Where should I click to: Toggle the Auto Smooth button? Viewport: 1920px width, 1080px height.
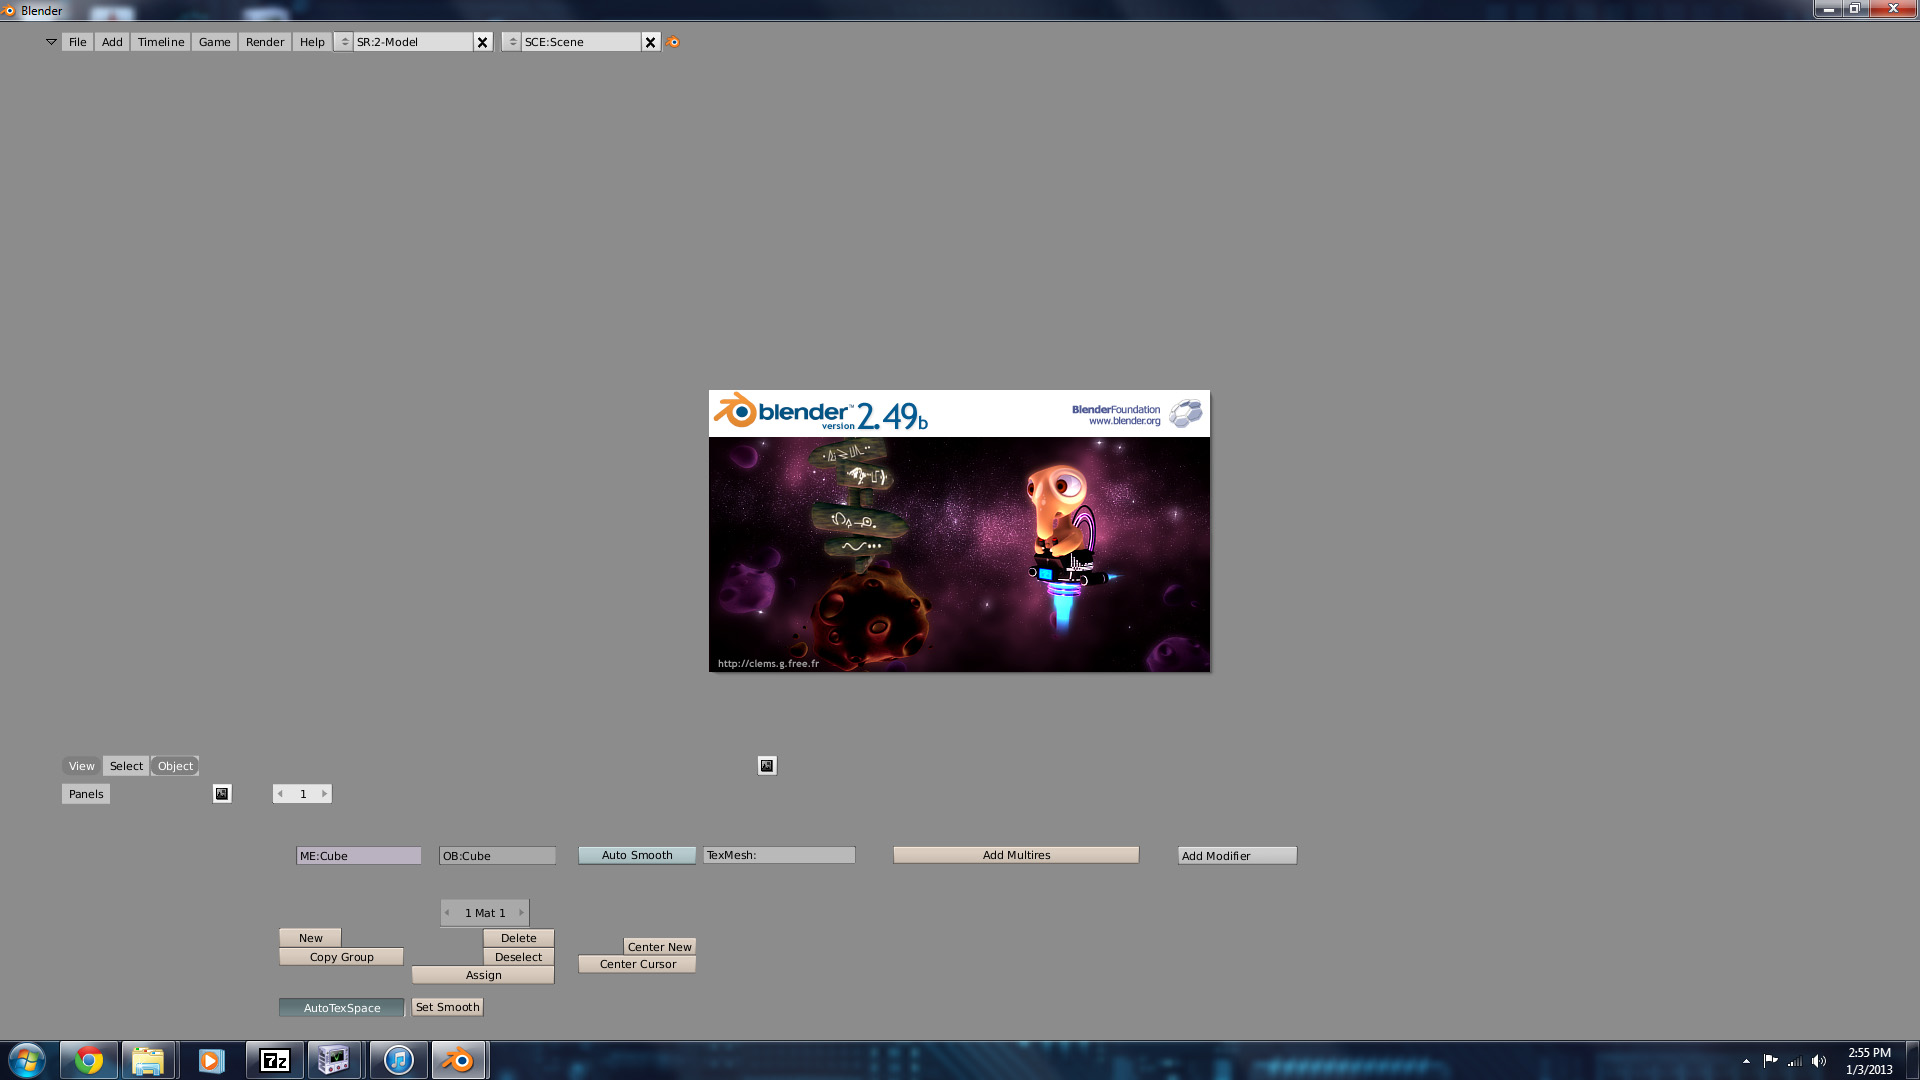(637, 855)
